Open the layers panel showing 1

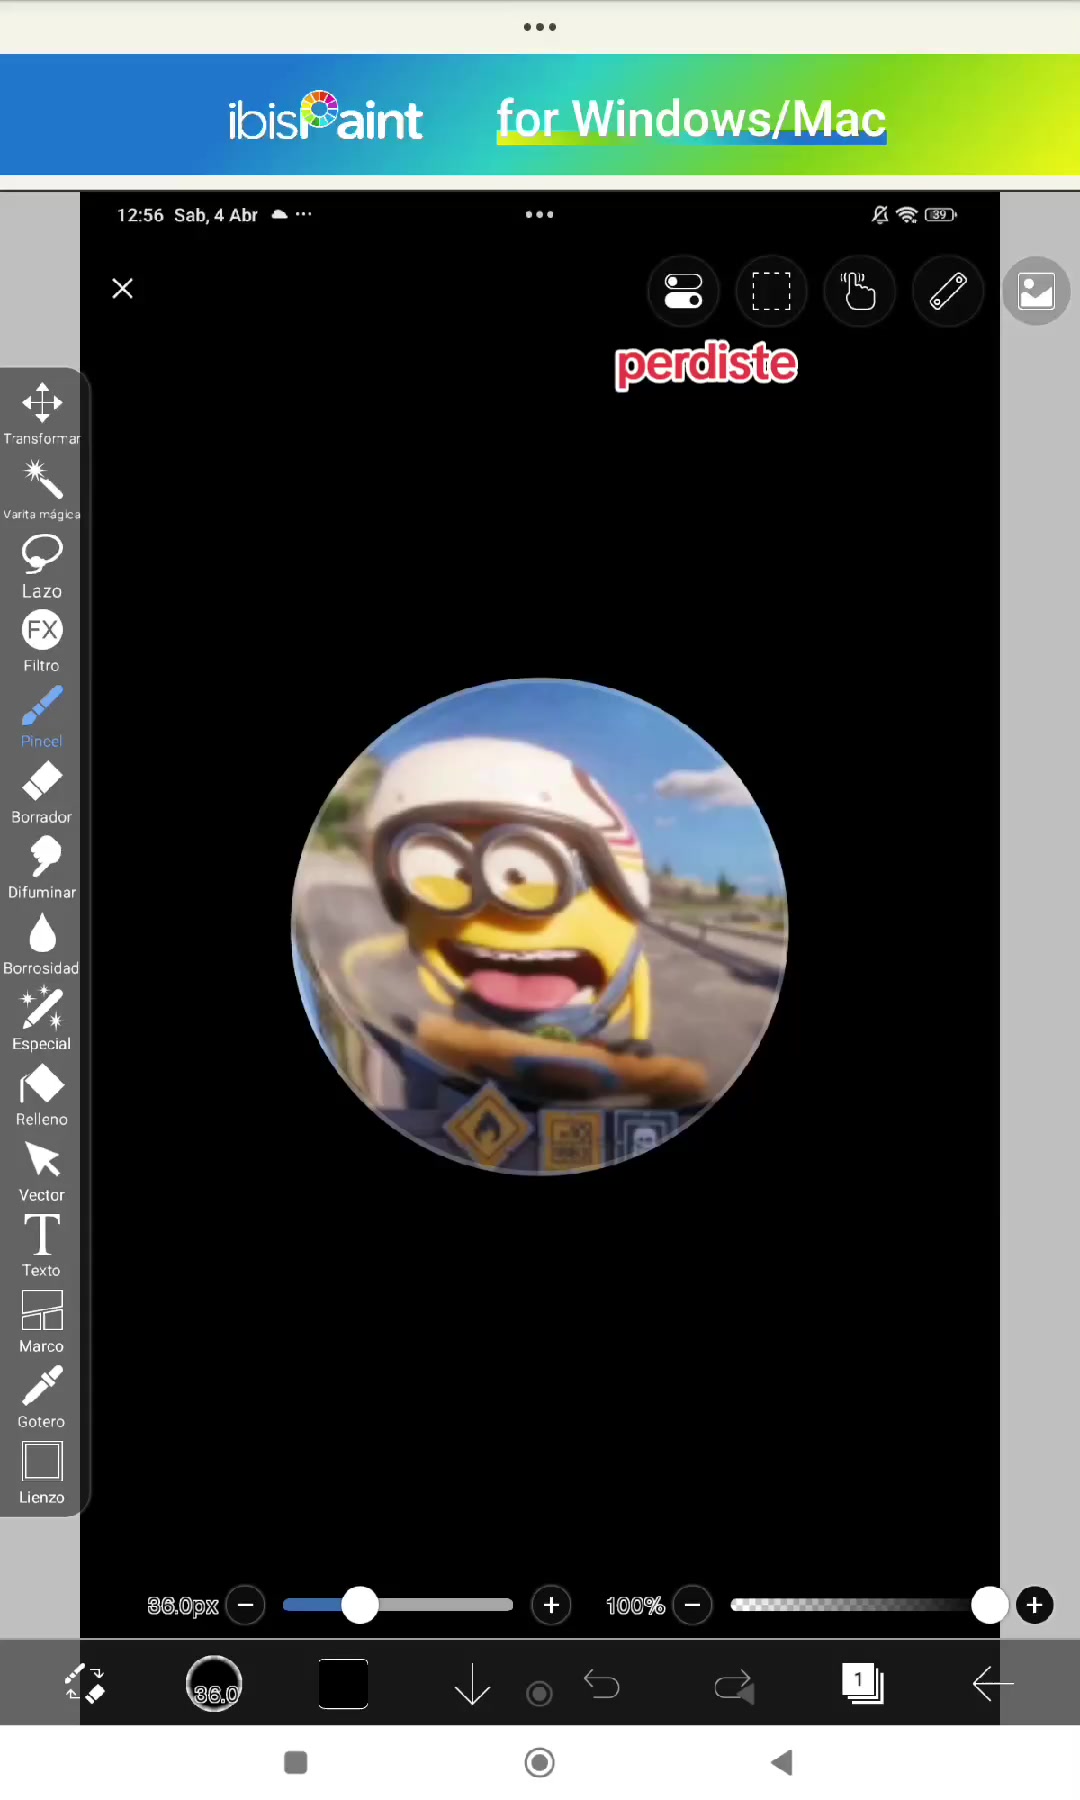coord(863,1683)
